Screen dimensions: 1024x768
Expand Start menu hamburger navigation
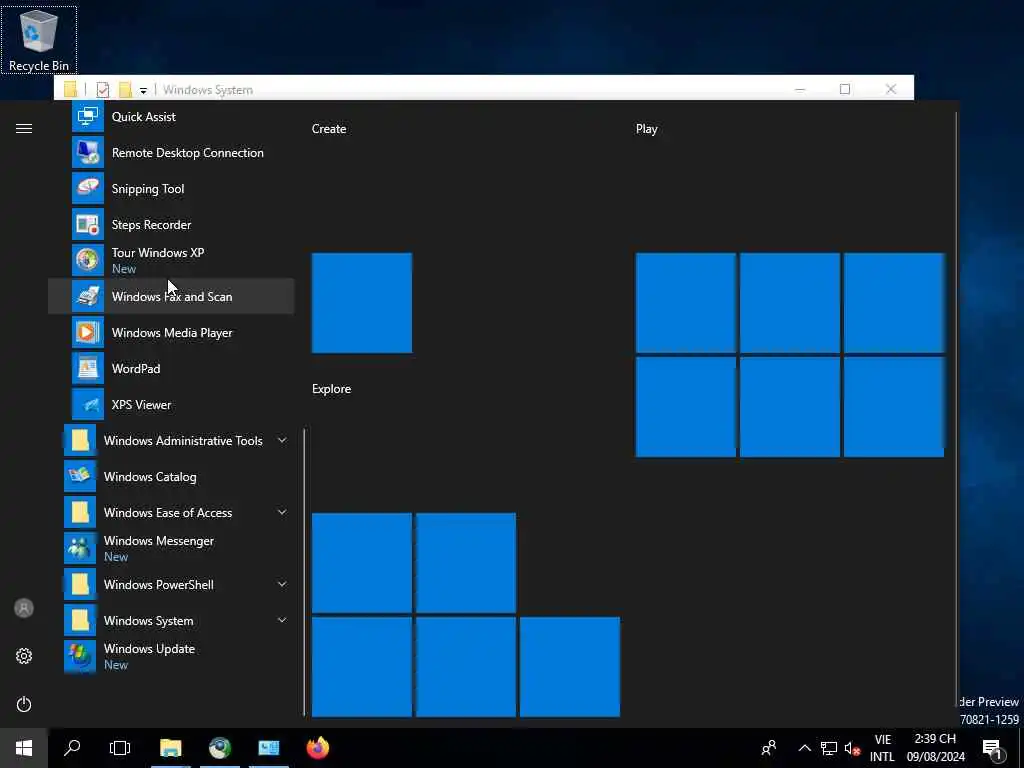(x=24, y=129)
